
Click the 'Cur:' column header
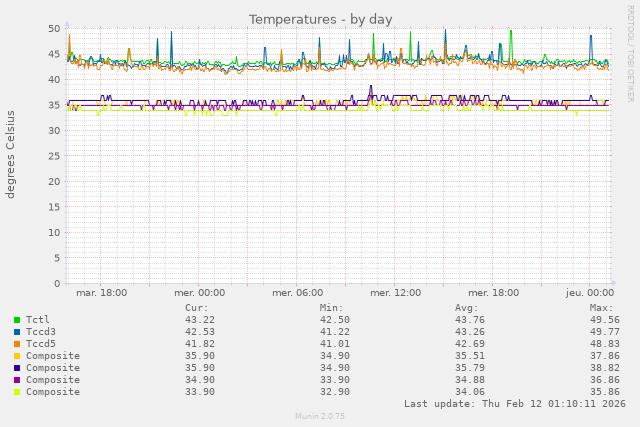coord(197,308)
